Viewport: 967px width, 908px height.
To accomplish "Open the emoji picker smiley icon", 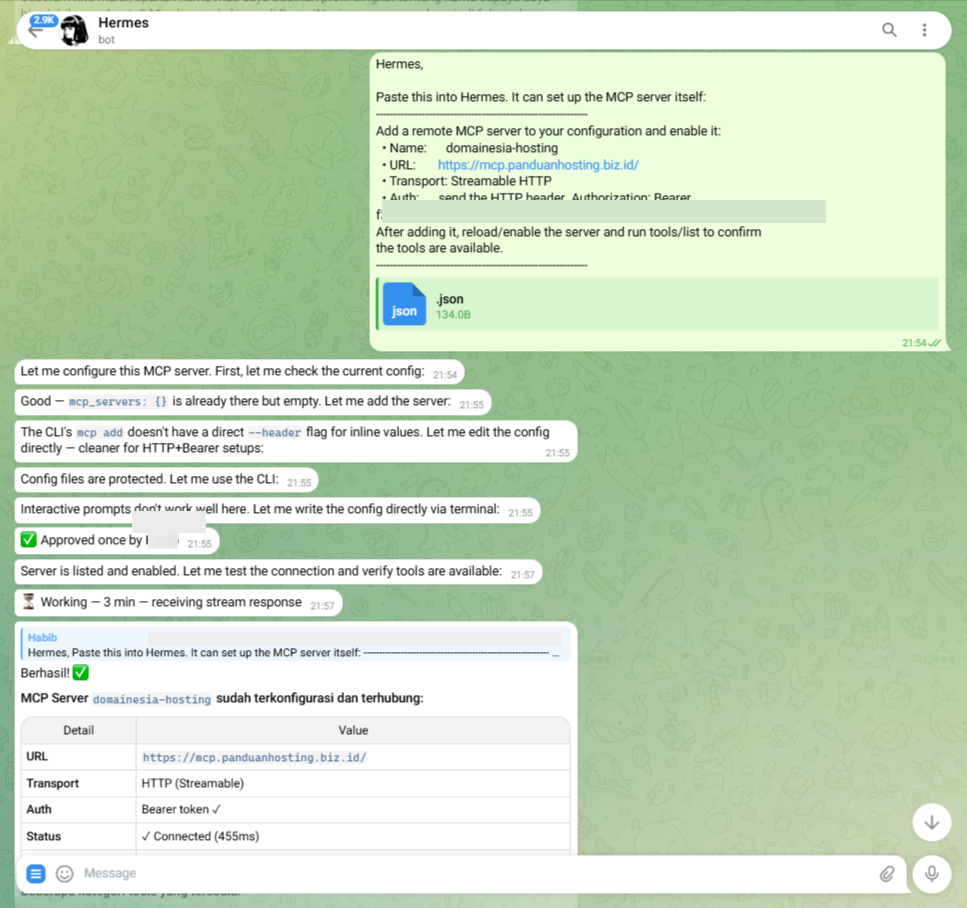I will [x=64, y=873].
